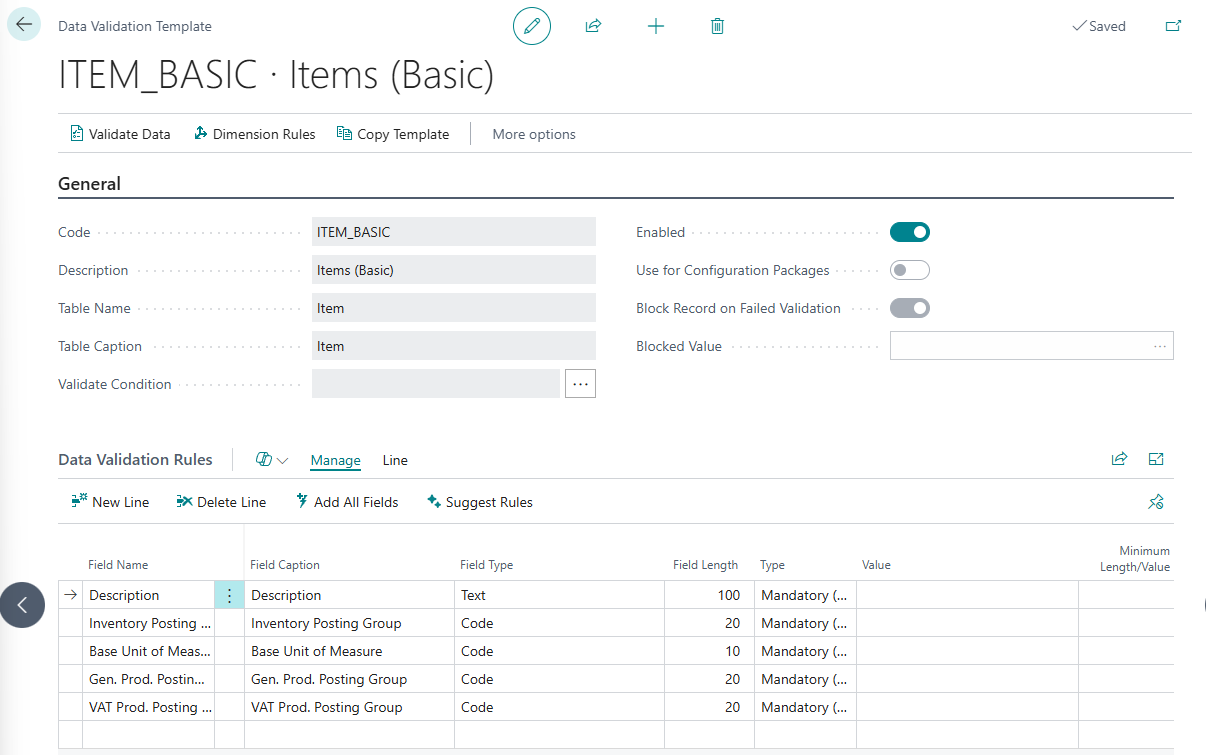Click the Validate Data action
This screenshot has width=1206, height=755.
pos(120,134)
